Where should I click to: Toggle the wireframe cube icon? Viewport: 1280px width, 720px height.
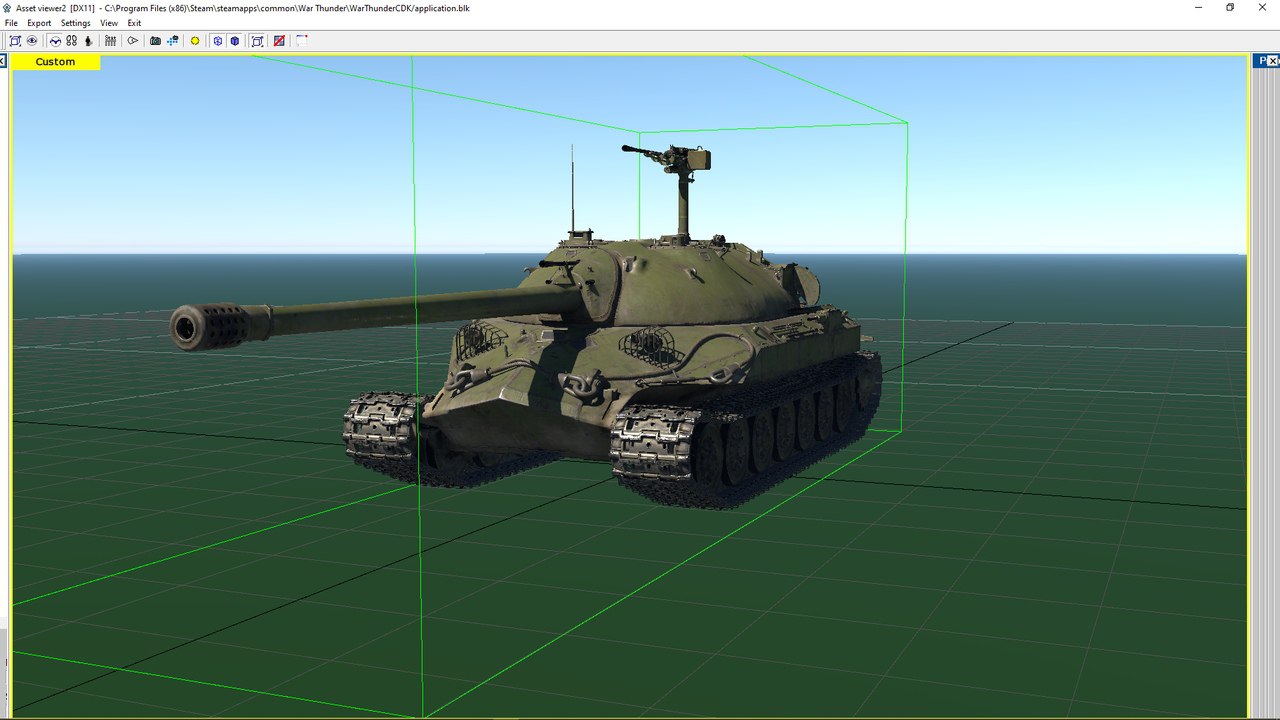(217, 41)
